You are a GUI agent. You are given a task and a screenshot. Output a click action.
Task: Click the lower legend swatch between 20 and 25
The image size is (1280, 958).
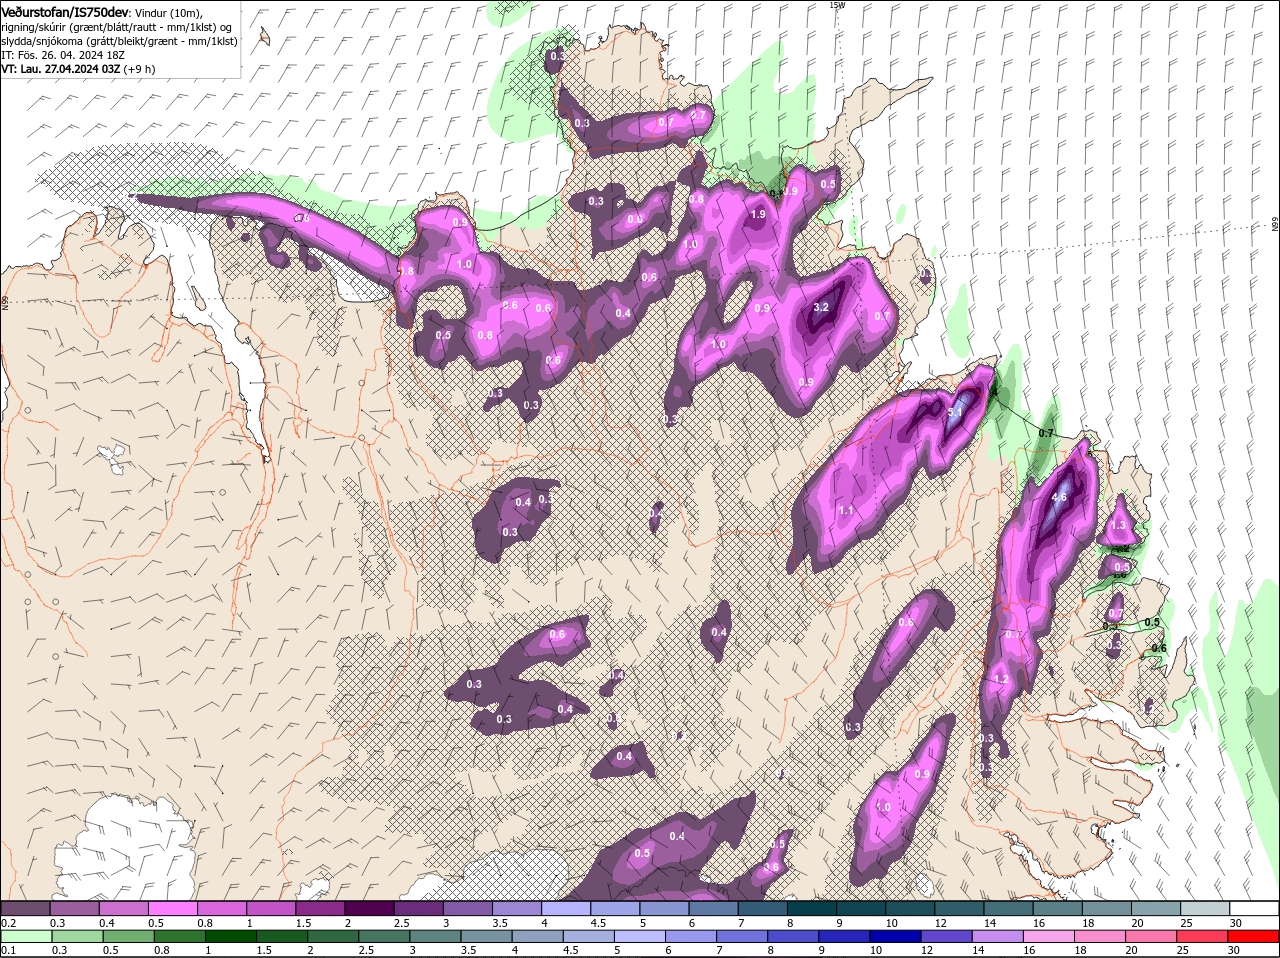[x=1153, y=936]
